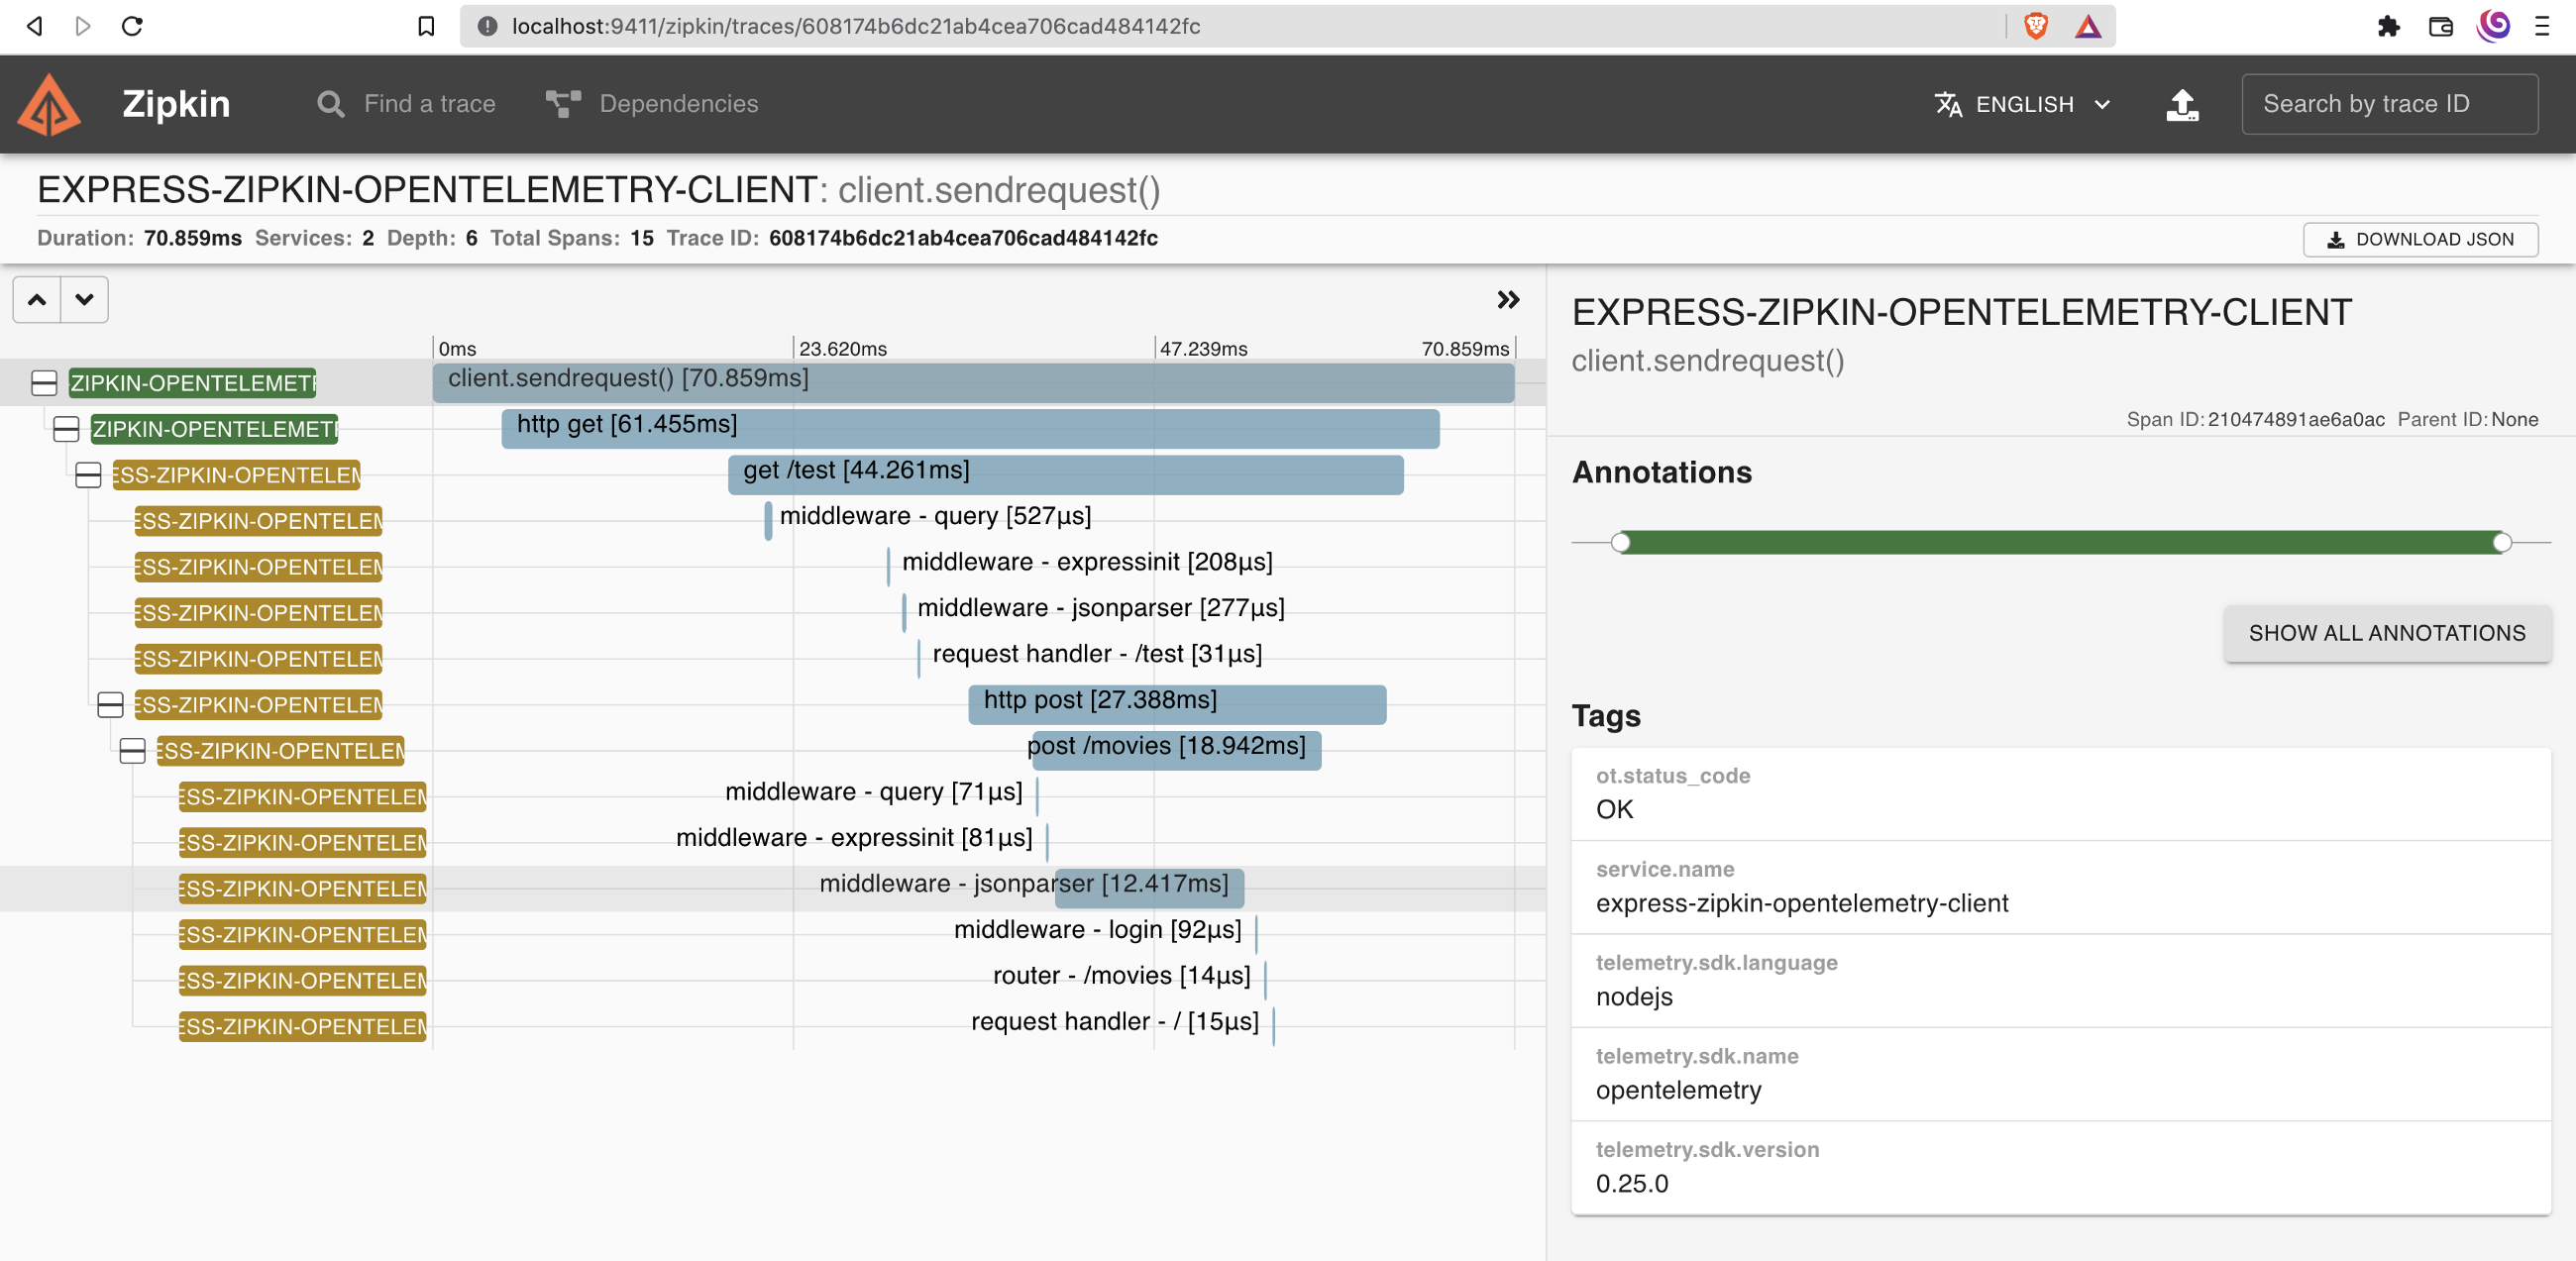Click the ot.status_code OK tag
The width and height of the screenshot is (2576, 1261).
pos(2060,794)
